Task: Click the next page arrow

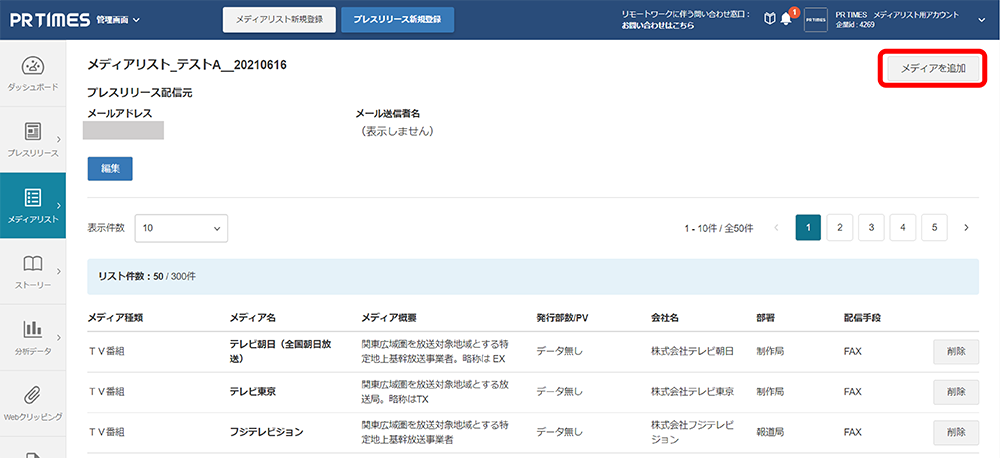Action: coord(966,227)
